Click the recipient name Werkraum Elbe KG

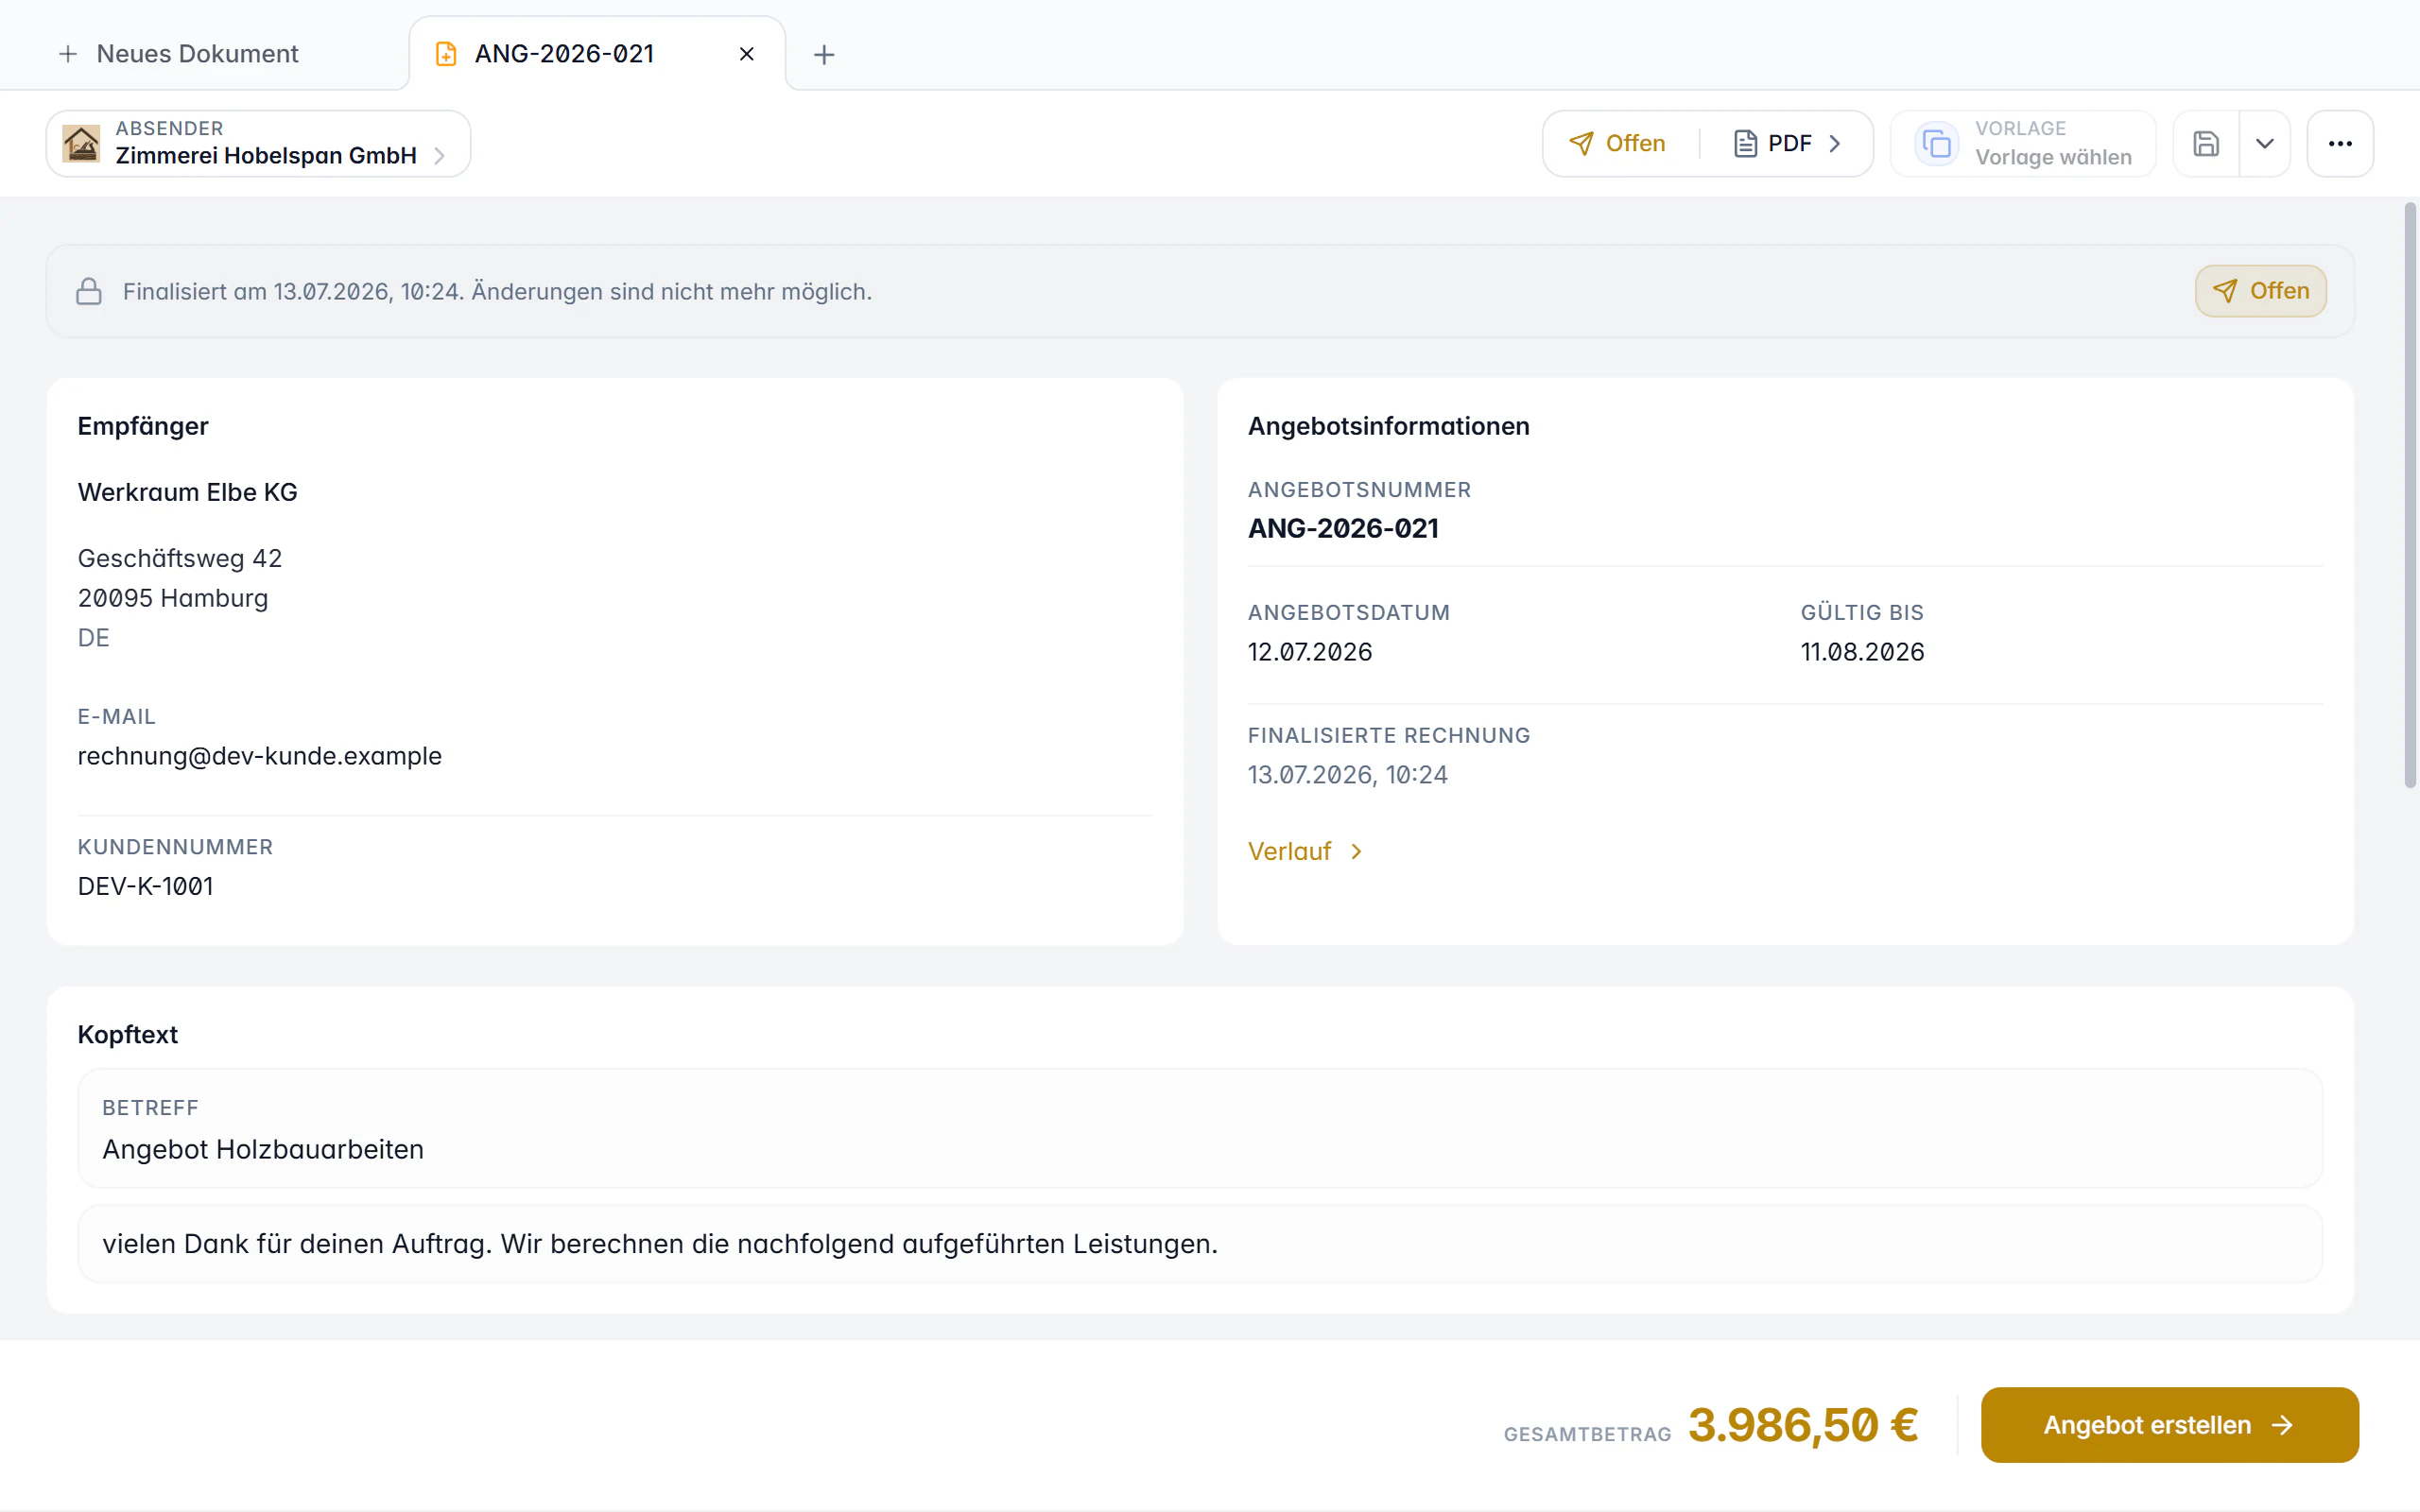pos(188,492)
